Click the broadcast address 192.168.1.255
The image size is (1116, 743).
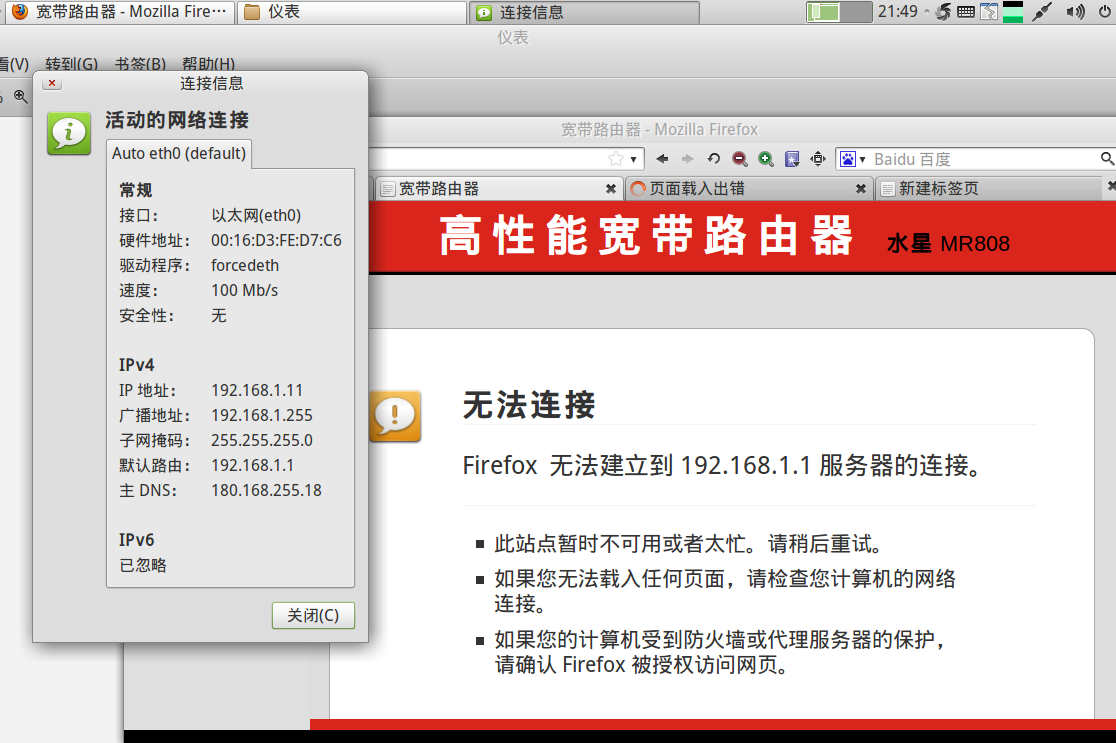coord(262,415)
